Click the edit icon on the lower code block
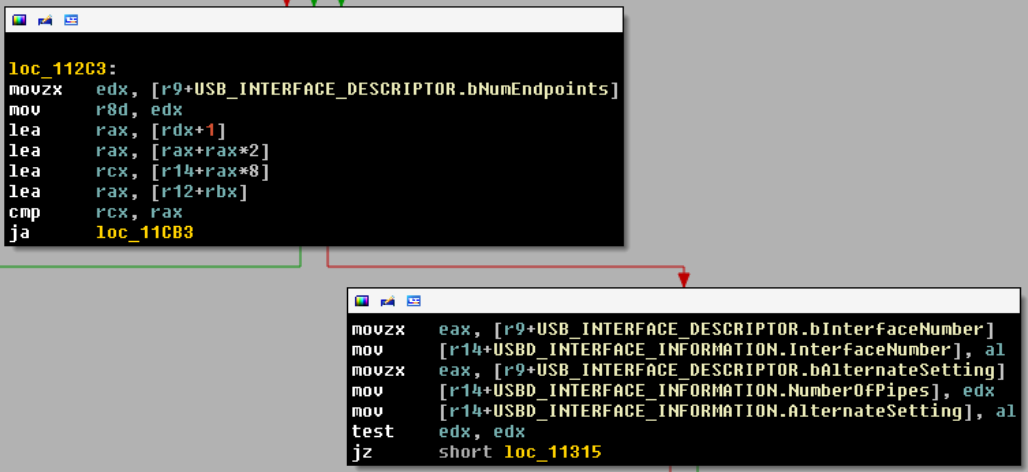This screenshot has height=472, width=1028. click(x=387, y=301)
